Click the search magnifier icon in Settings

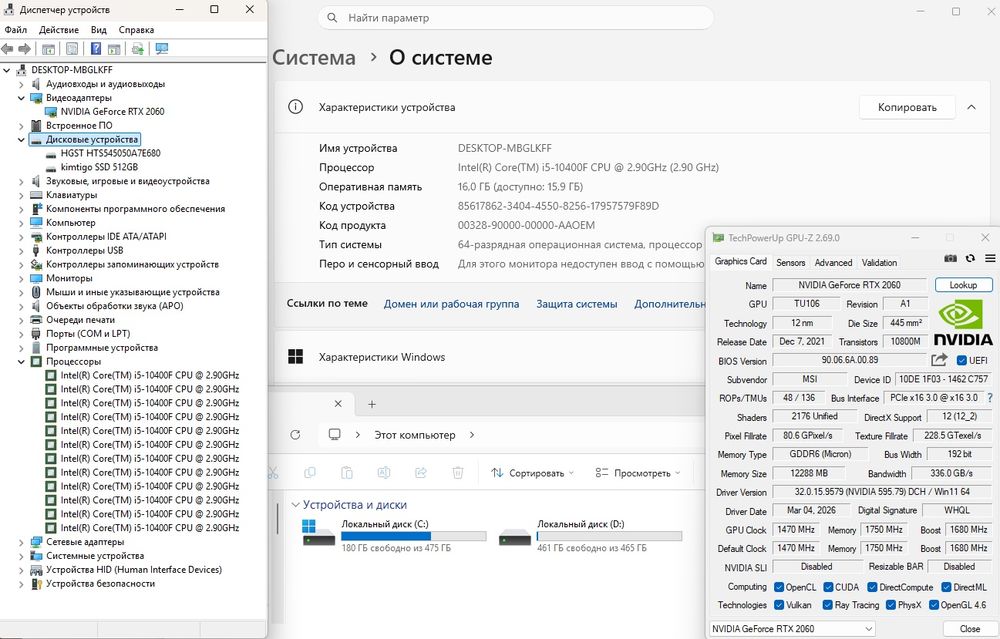332,18
